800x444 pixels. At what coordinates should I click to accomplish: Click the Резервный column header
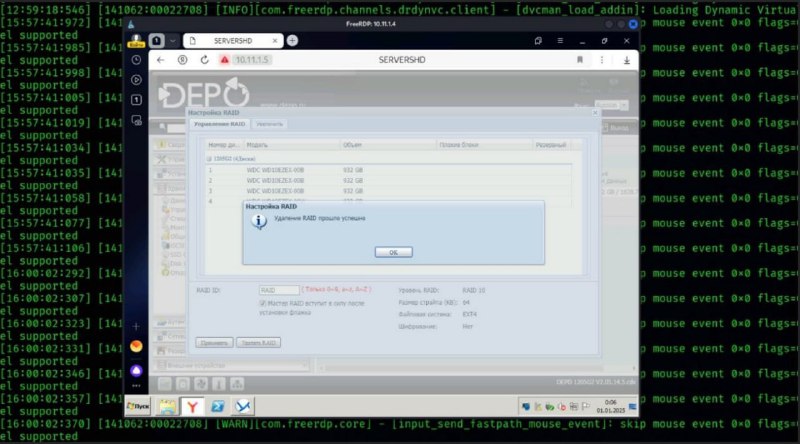click(x=551, y=145)
